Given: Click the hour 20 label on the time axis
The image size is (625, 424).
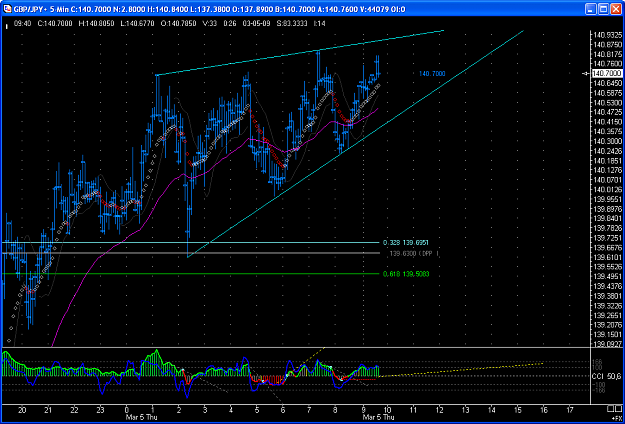Looking at the screenshot, I should [x=22, y=409].
